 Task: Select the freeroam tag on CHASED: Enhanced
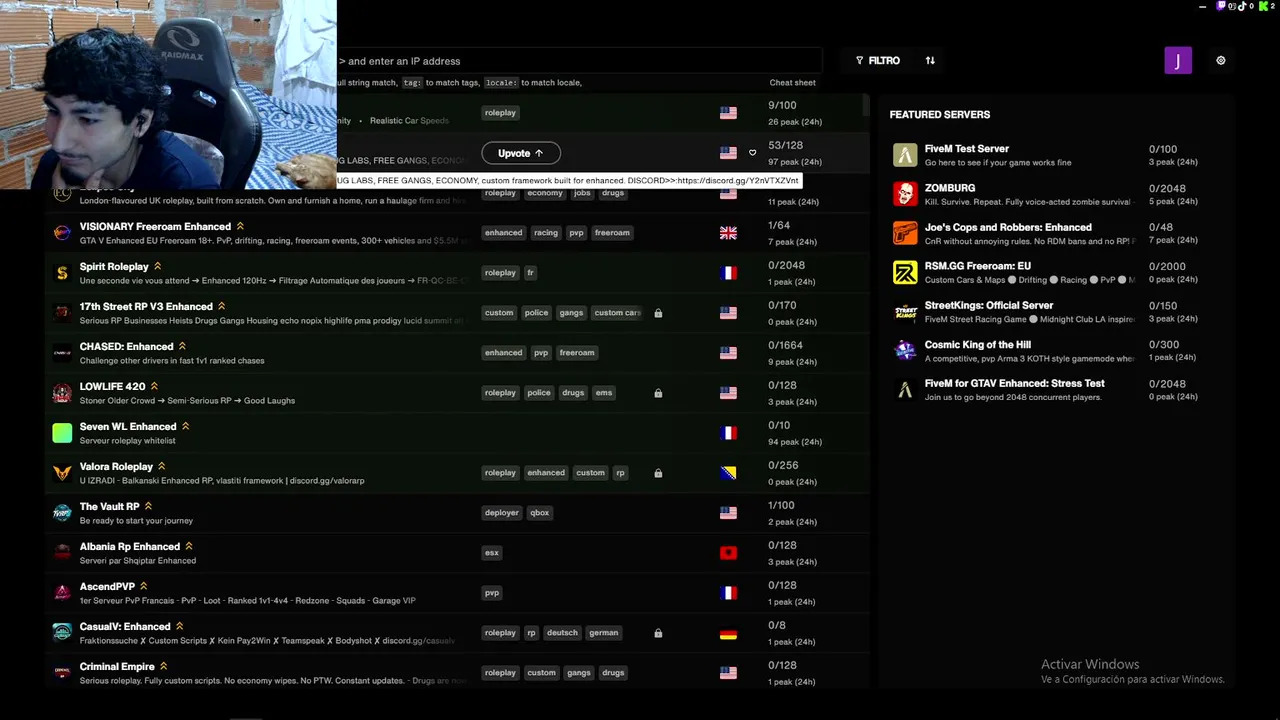point(577,353)
